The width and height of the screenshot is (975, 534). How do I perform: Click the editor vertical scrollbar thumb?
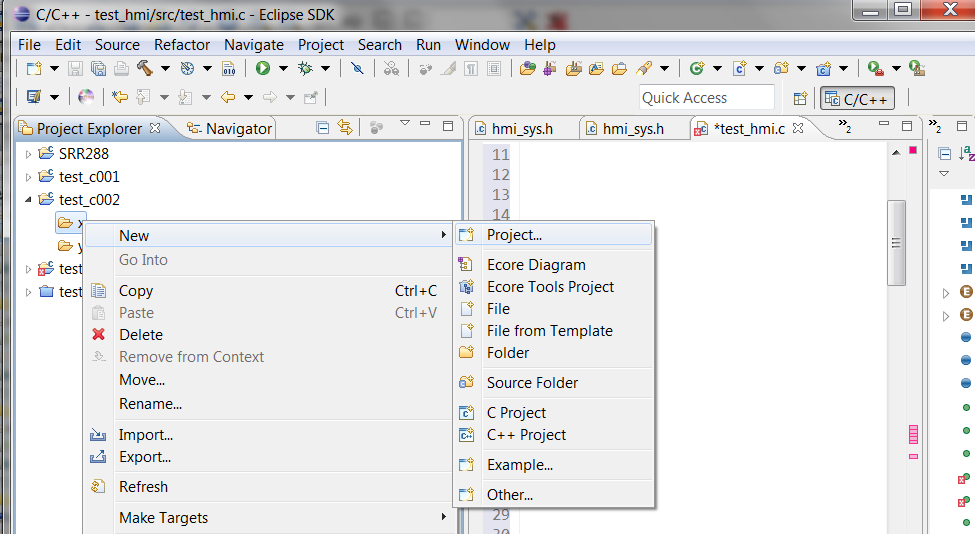896,242
